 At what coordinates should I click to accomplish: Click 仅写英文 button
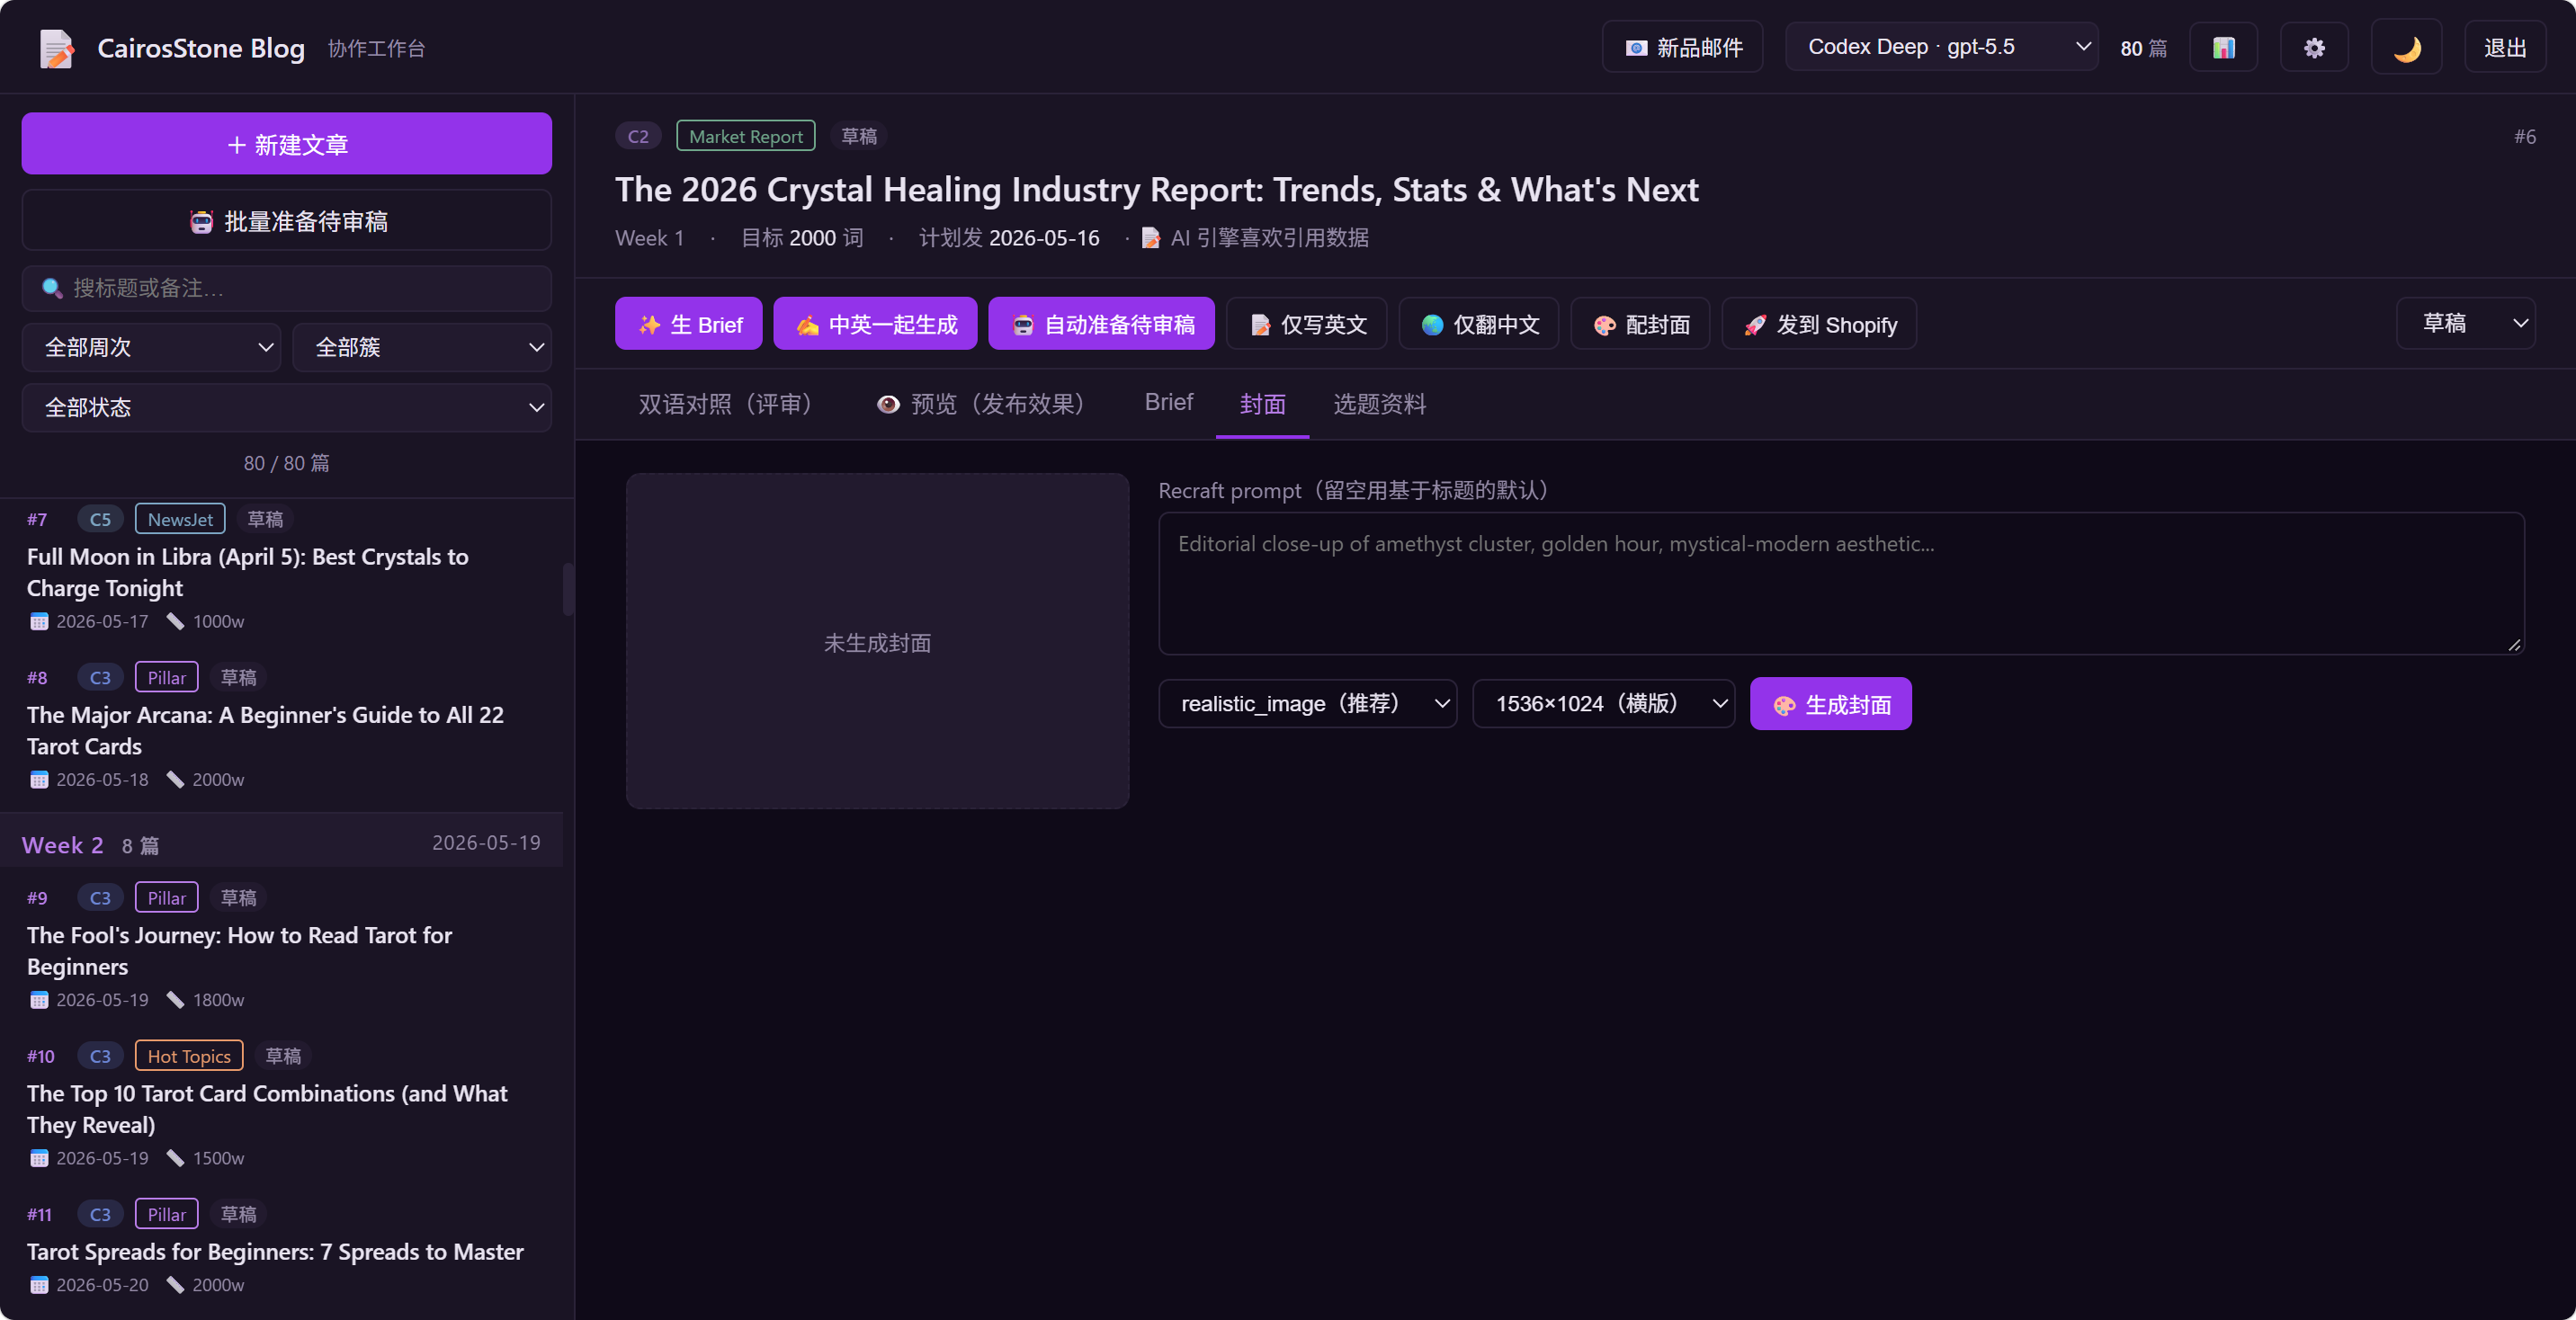click(1307, 324)
